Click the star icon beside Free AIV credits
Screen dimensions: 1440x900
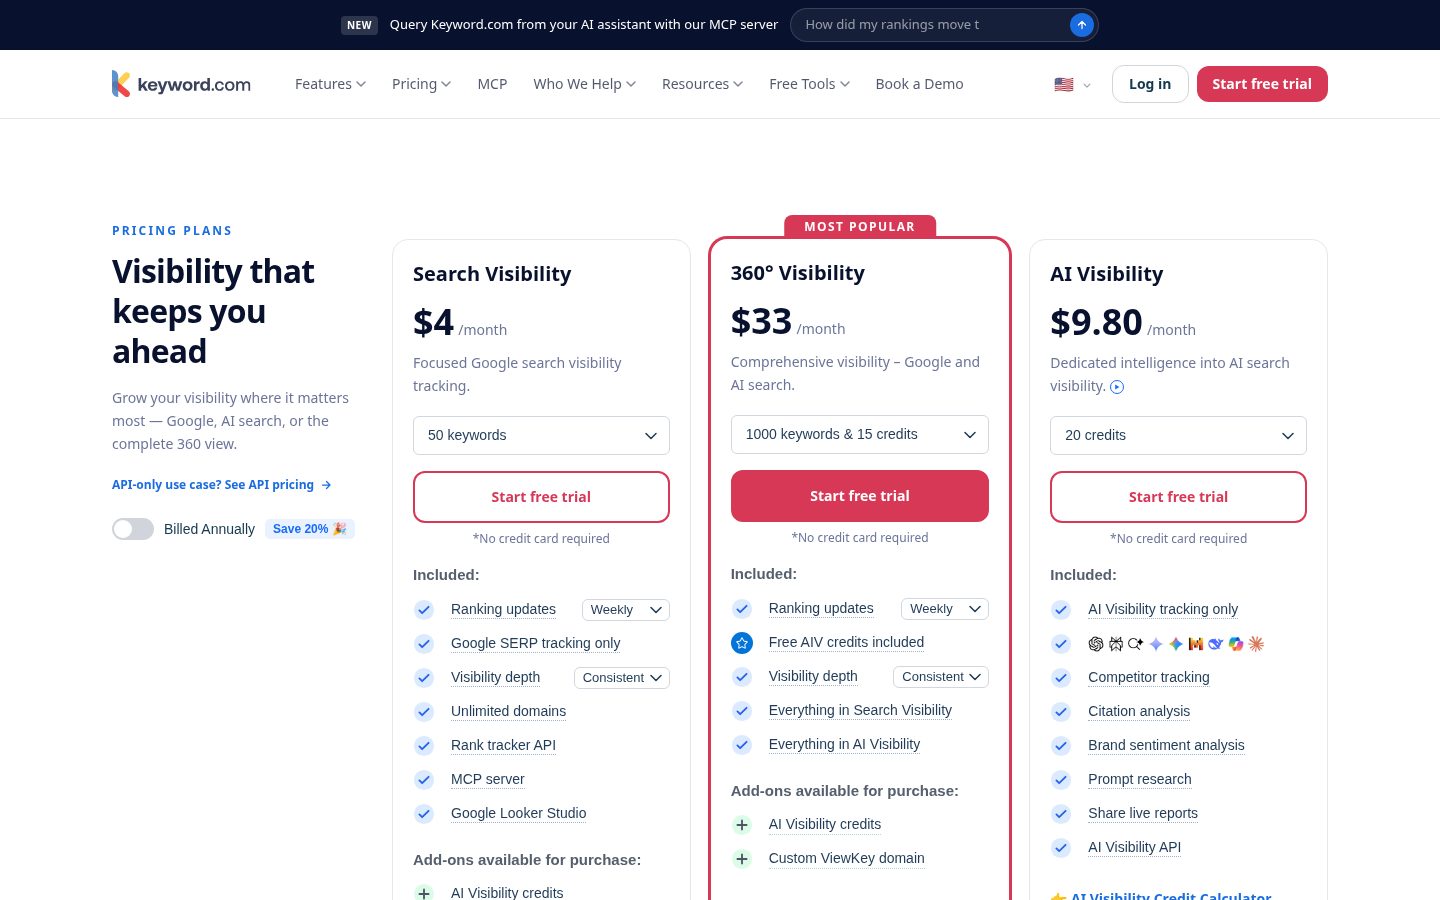[x=742, y=643]
